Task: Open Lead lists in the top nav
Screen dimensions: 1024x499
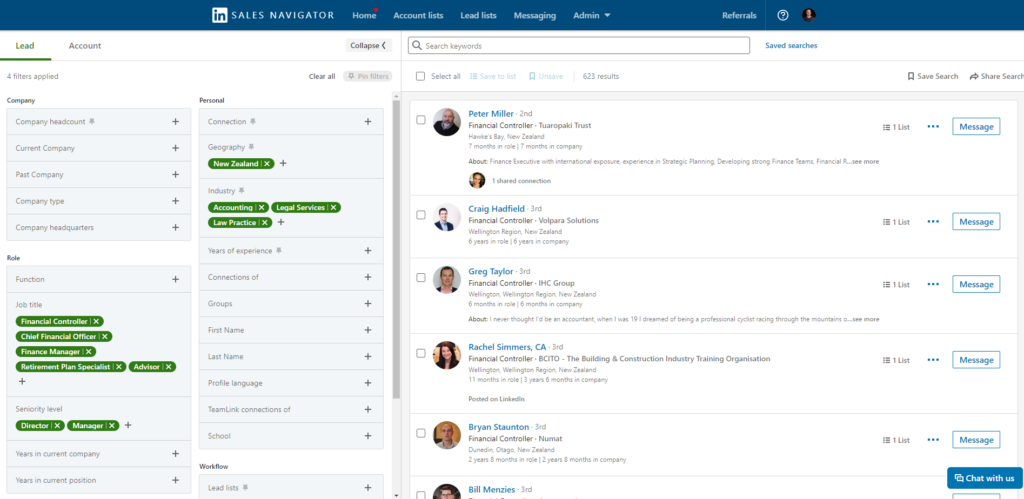Action: 478,15
